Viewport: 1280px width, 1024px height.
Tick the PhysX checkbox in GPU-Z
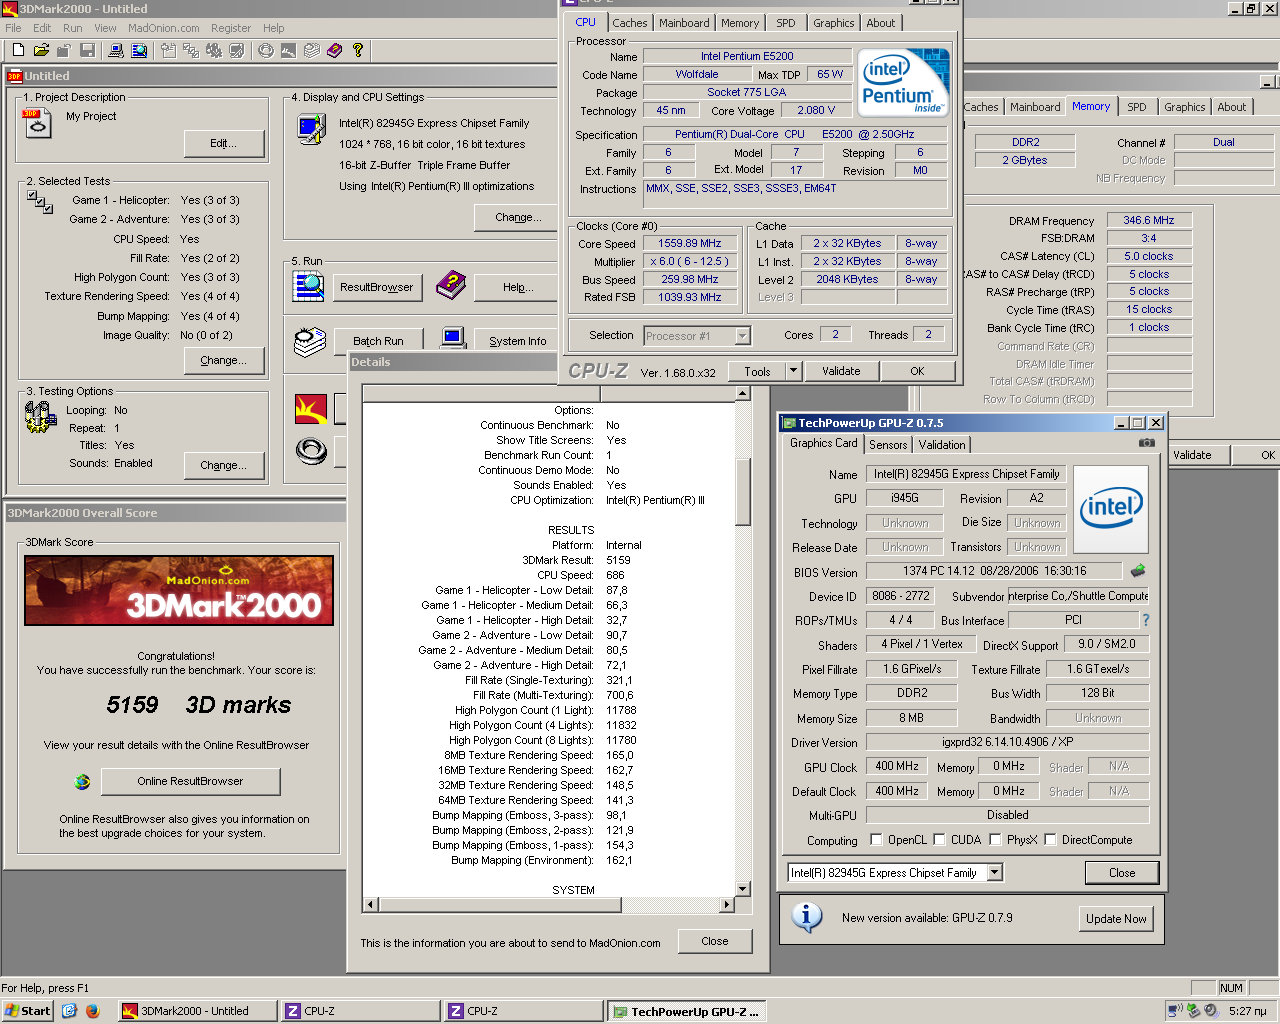pyautogui.click(x=995, y=840)
